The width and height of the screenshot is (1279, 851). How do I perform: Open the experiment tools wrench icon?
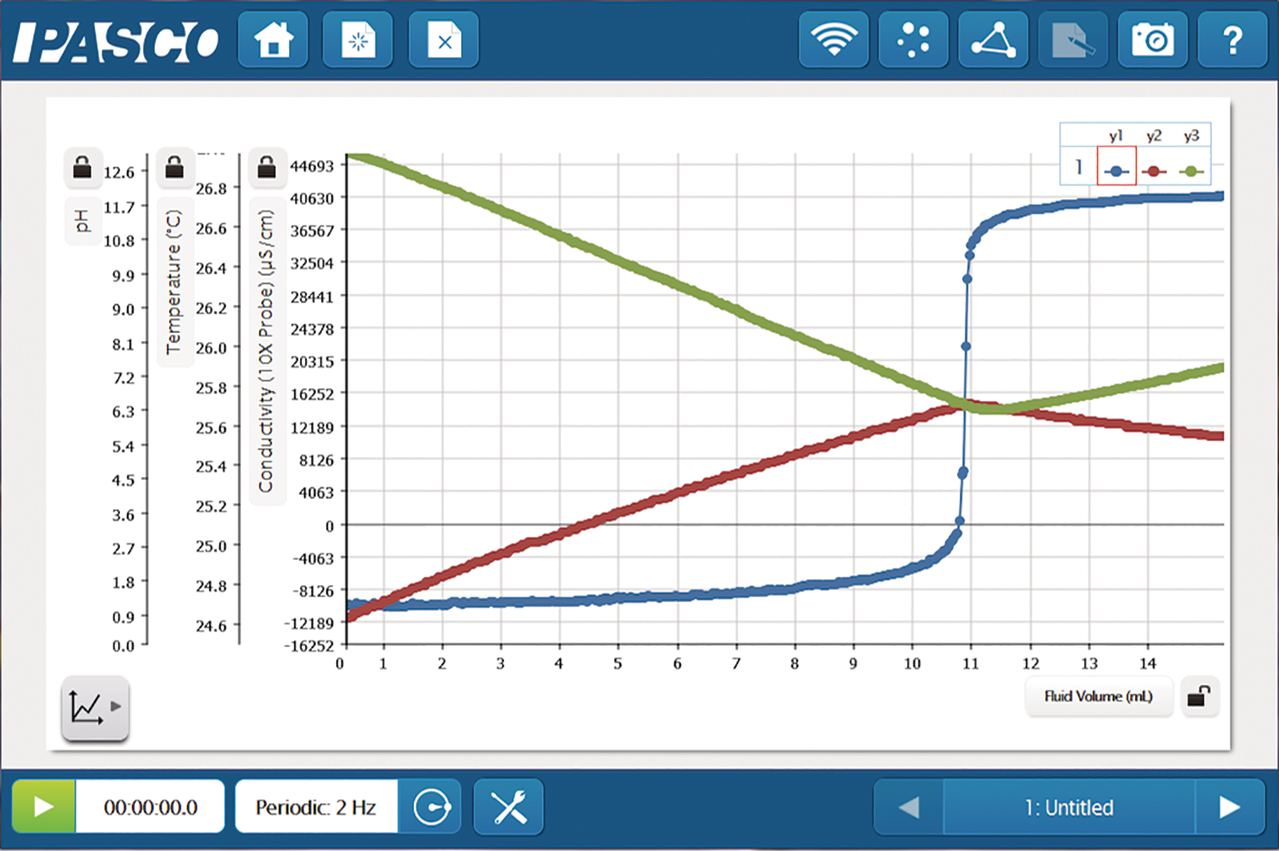pyautogui.click(x=509, y=807)
